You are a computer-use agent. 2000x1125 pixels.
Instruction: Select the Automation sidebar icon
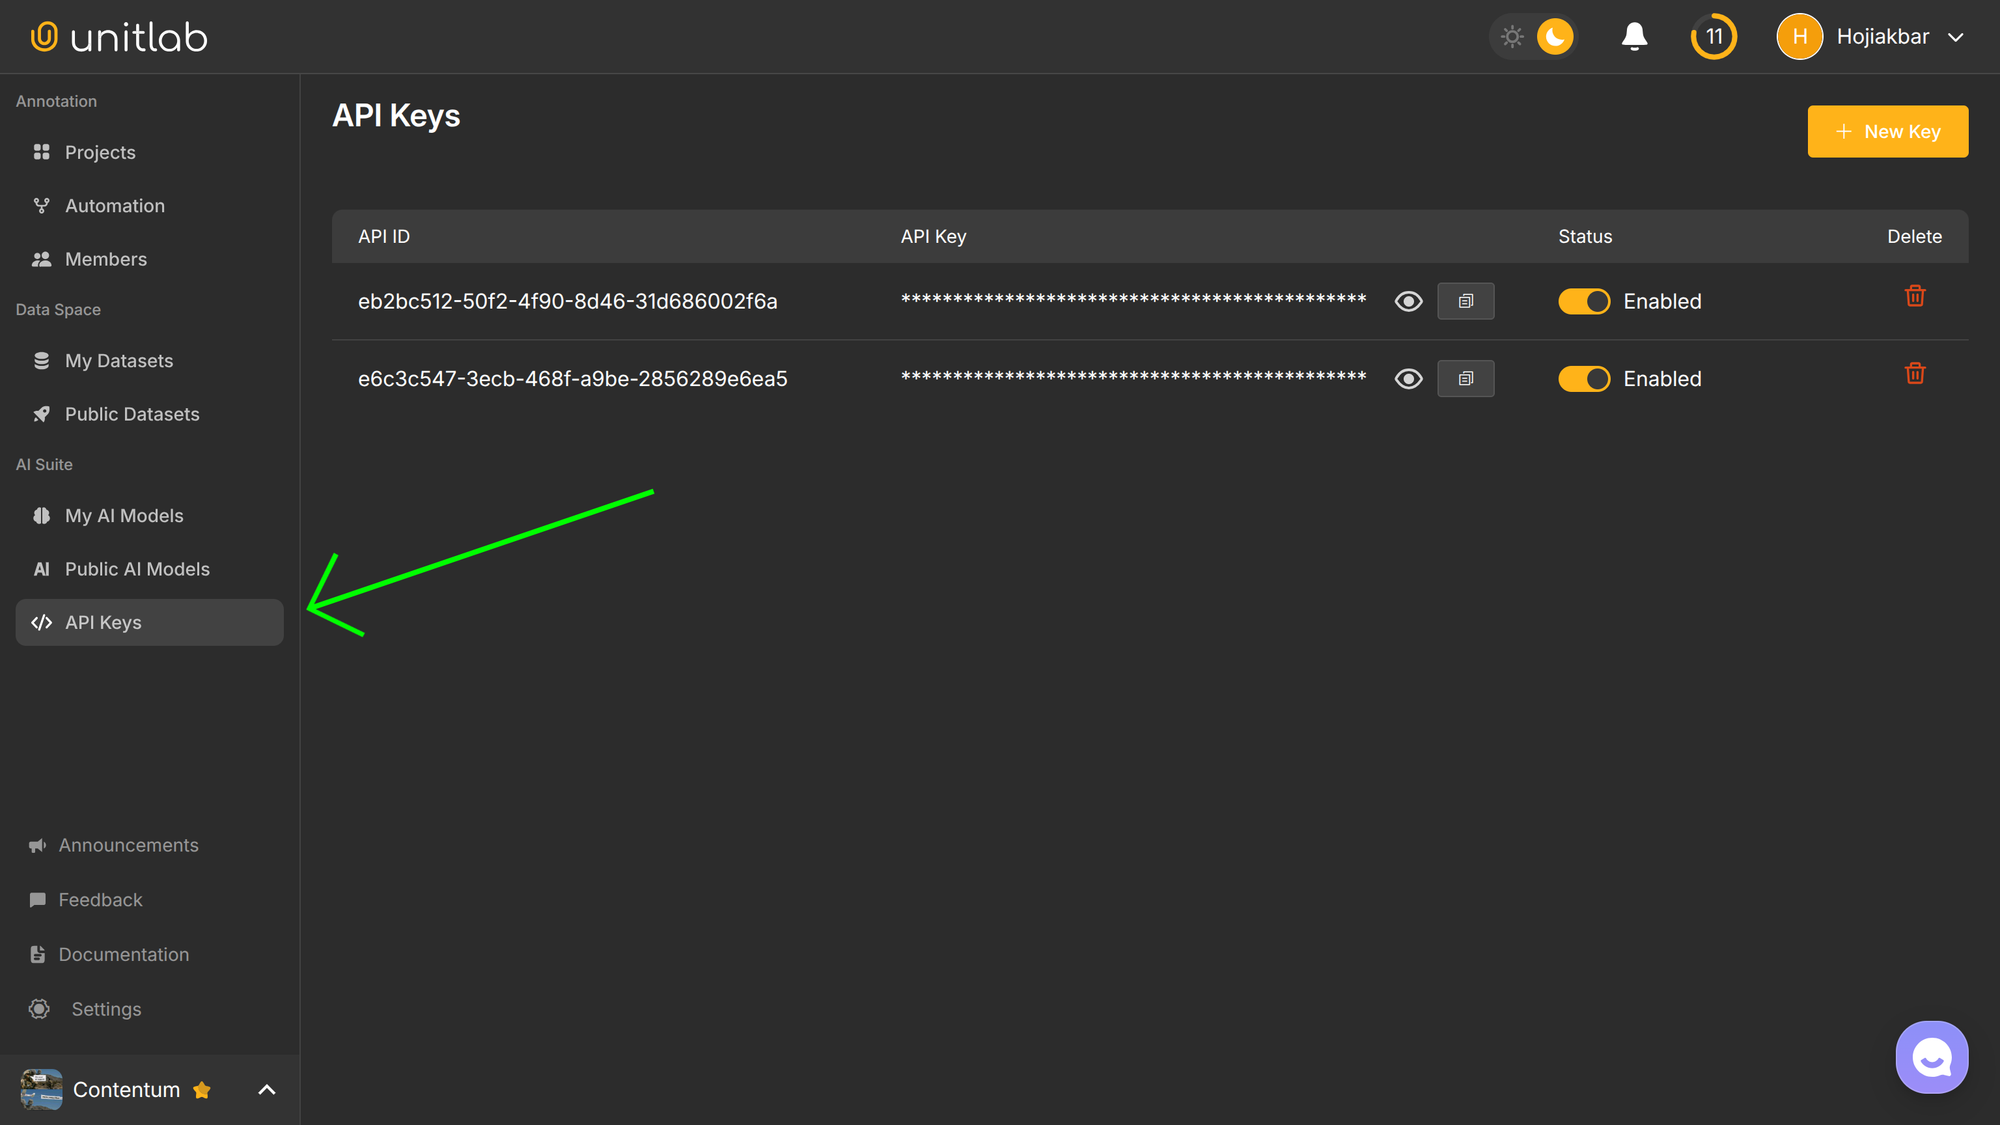(x=114, y=205)
